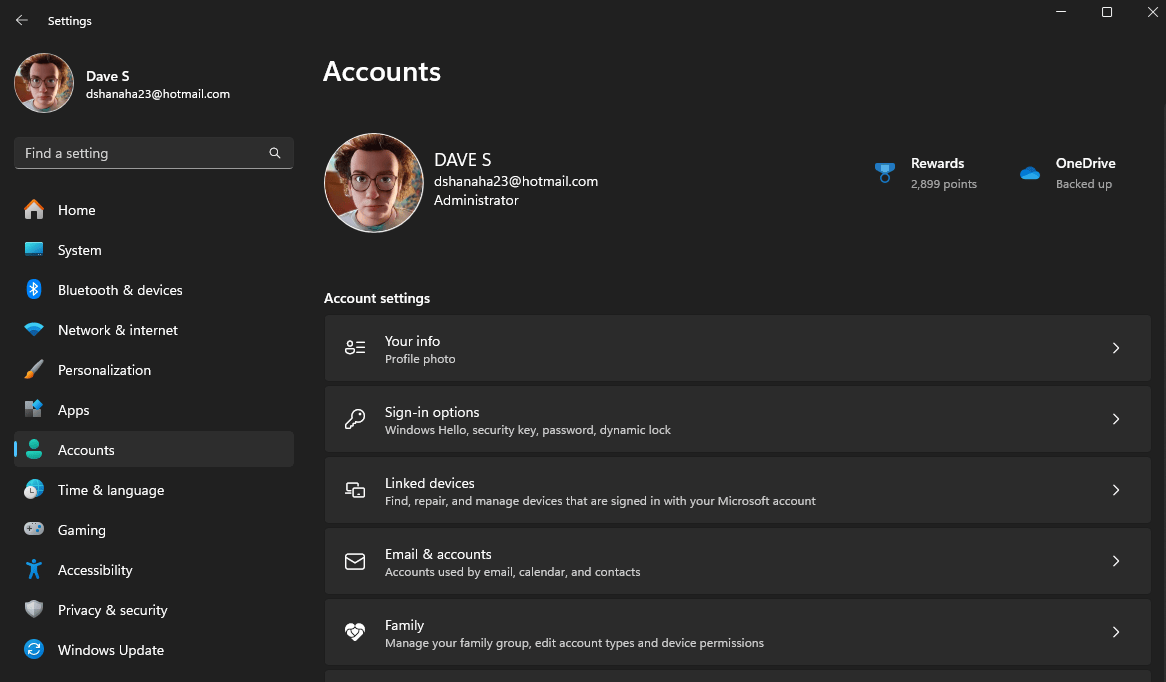Click the large DAVE S profile picture

pyautogui.click(x=374, y=183)
